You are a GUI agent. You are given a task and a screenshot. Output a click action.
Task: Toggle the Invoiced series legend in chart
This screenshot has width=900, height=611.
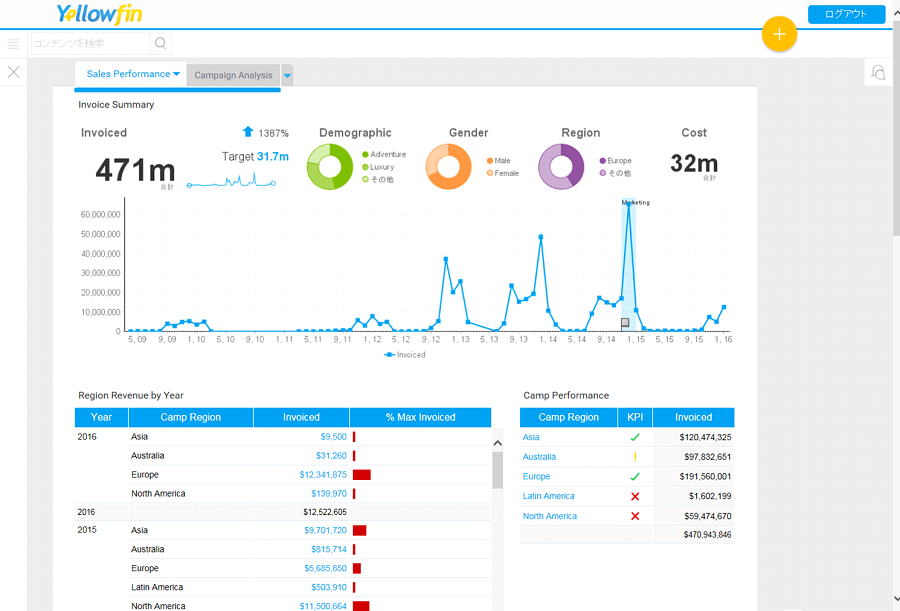405,355
